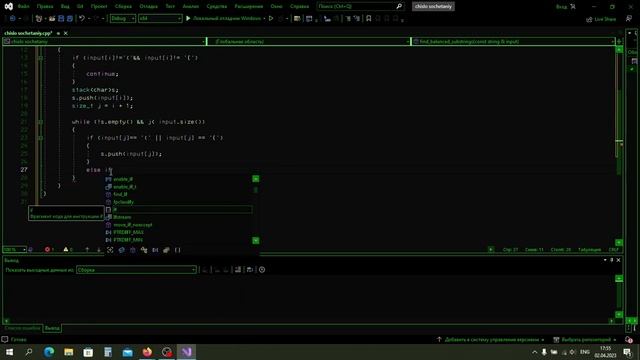Collapse the while loop code block
Screen dimensions: 640x360
coord(40,122)
